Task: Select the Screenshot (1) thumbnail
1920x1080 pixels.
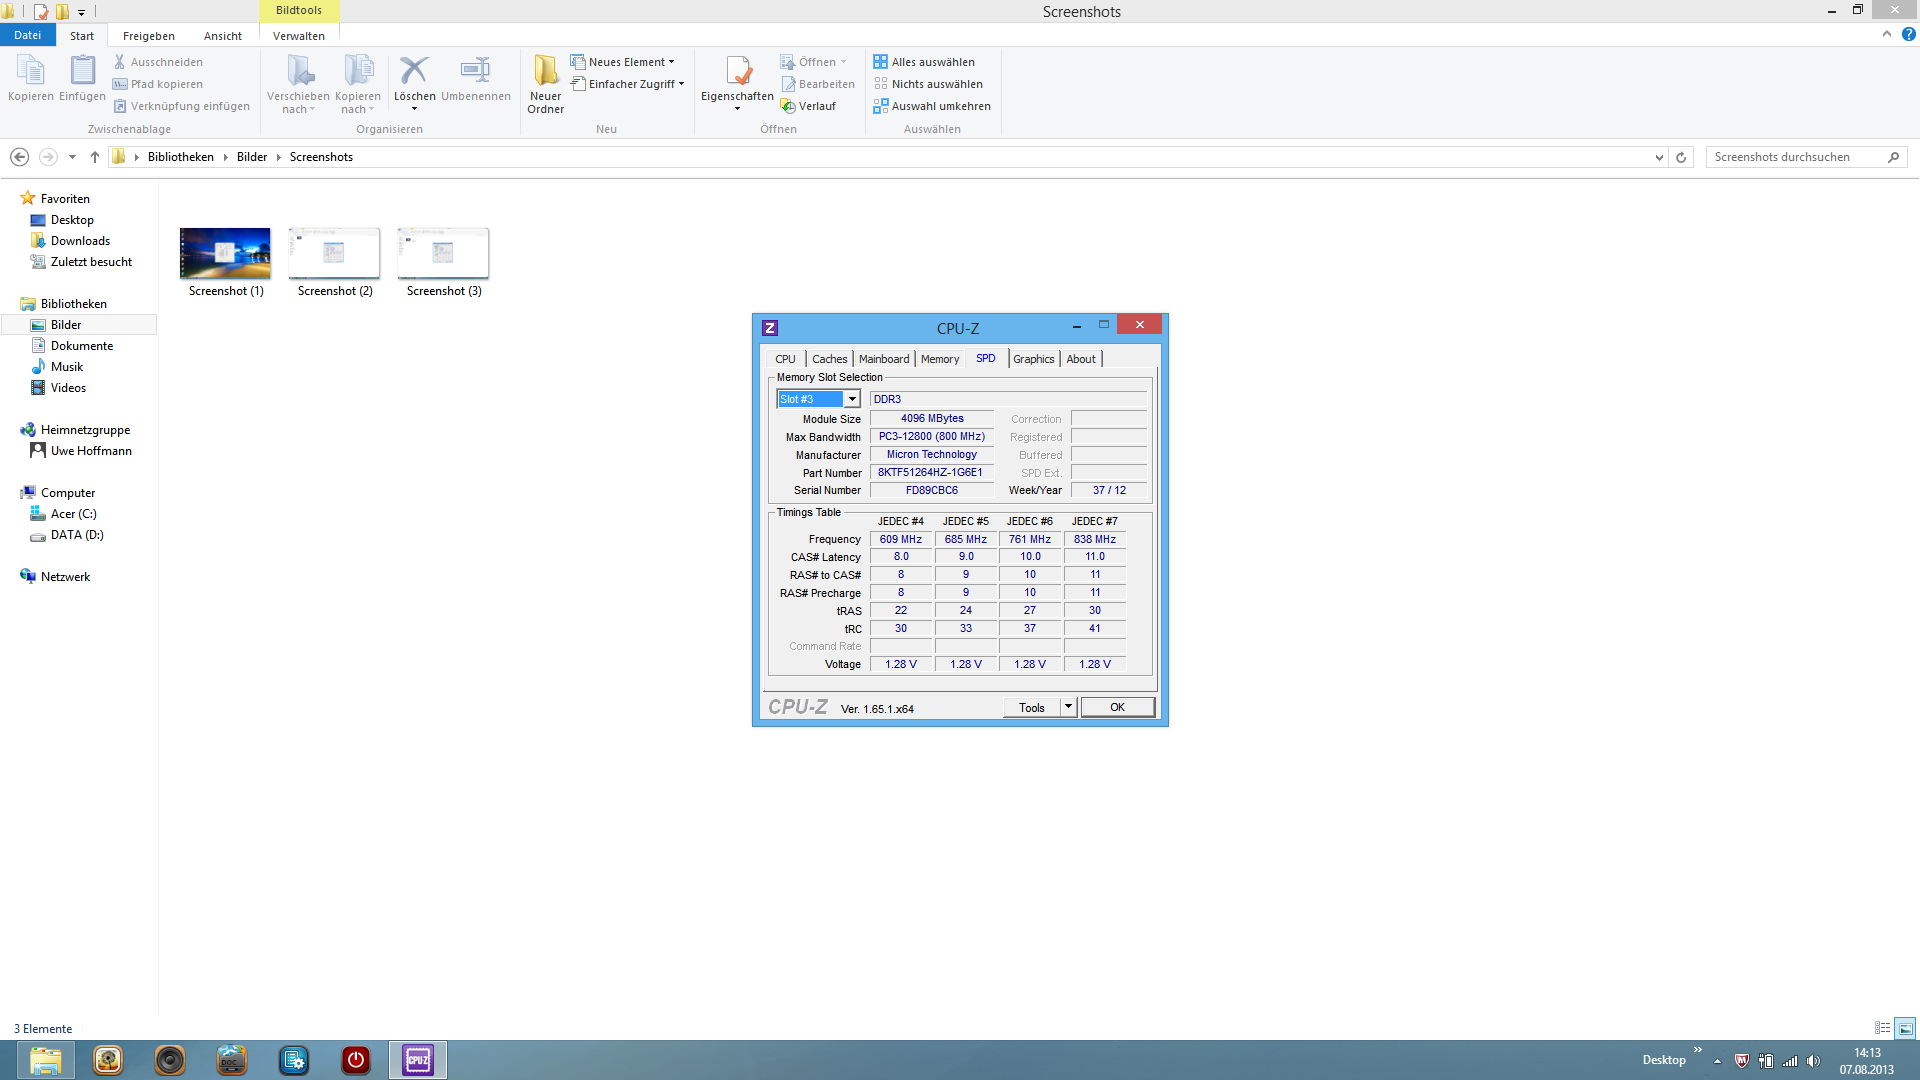Action: 225,254
